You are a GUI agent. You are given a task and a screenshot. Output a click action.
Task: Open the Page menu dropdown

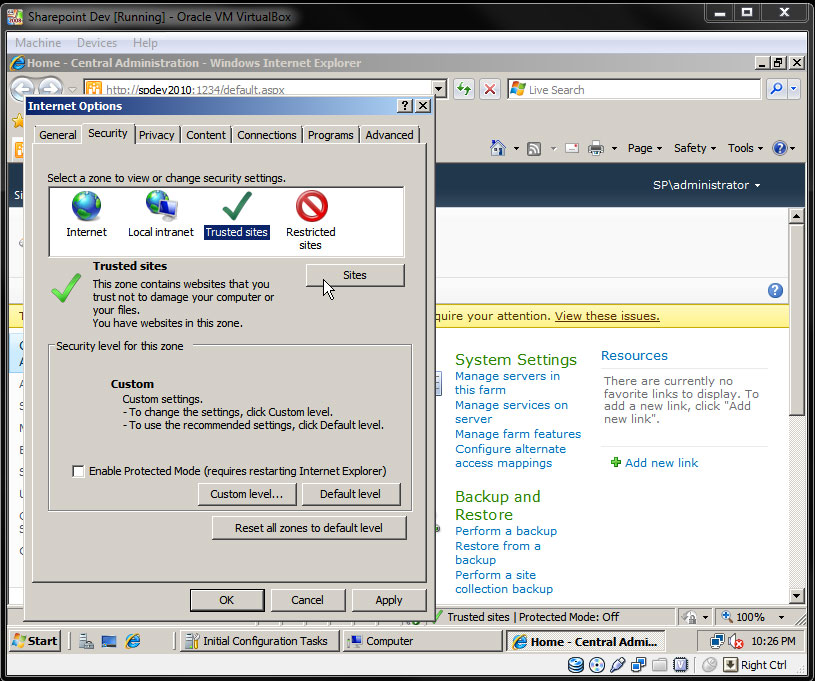[645, 148]
